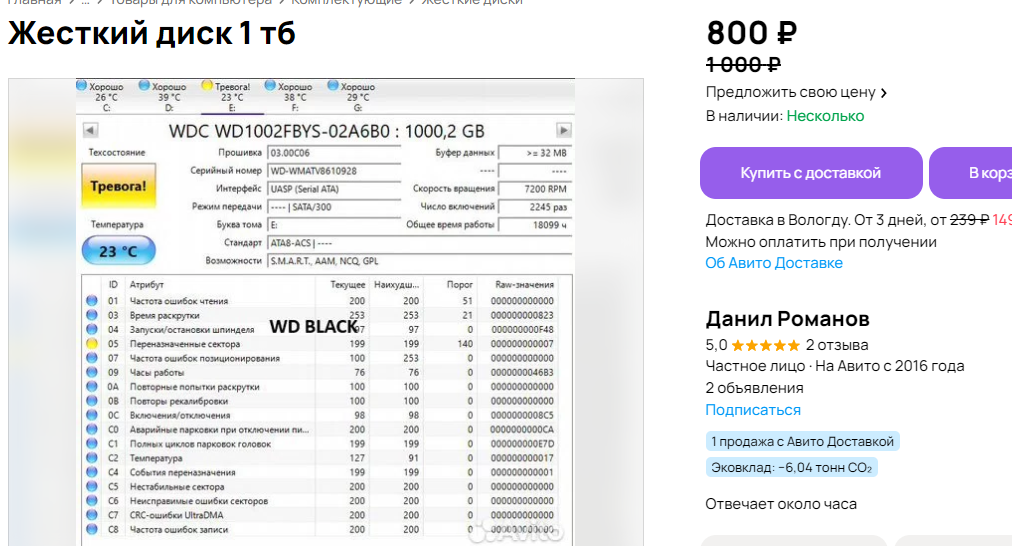Open Предложить свою цену link

pos(790,92)
